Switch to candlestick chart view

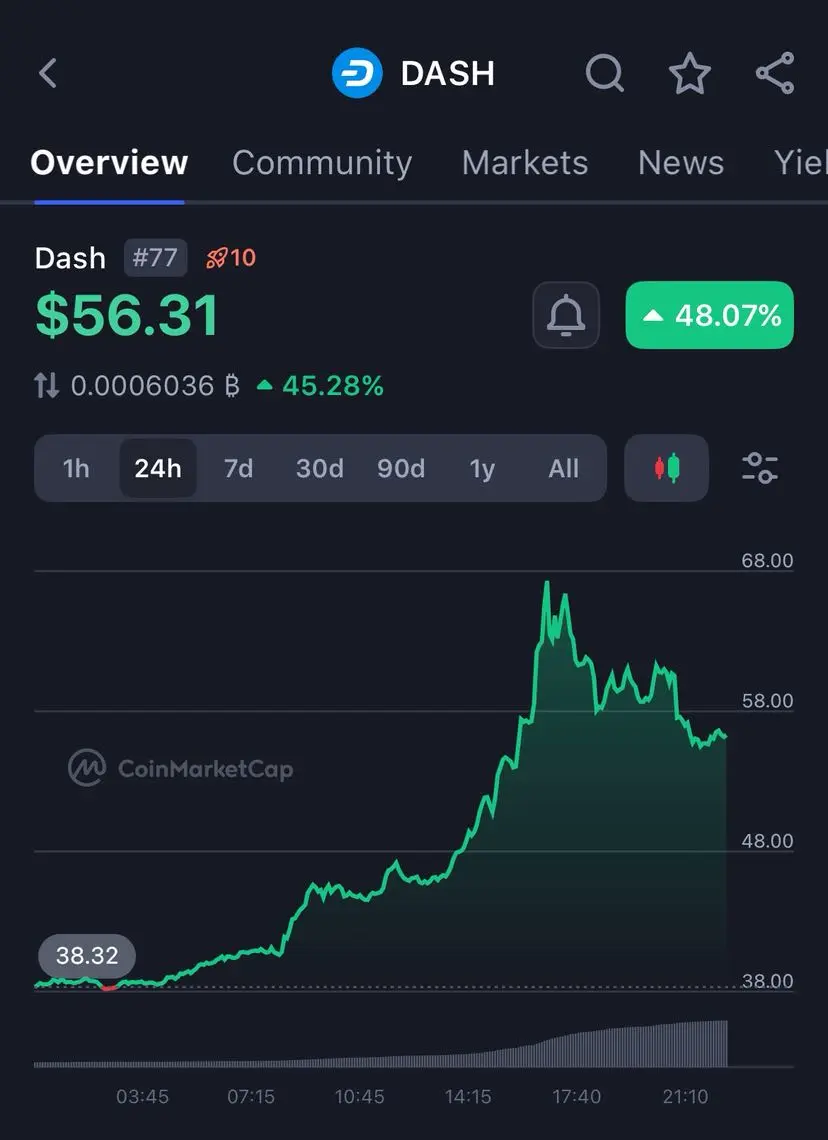coord(667,468)
